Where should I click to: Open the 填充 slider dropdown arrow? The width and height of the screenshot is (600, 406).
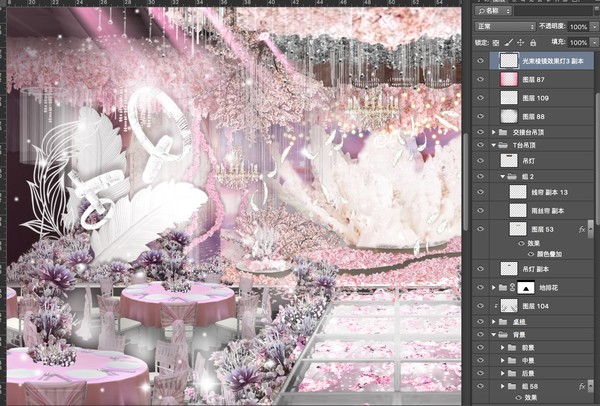(x=594, y=42)
